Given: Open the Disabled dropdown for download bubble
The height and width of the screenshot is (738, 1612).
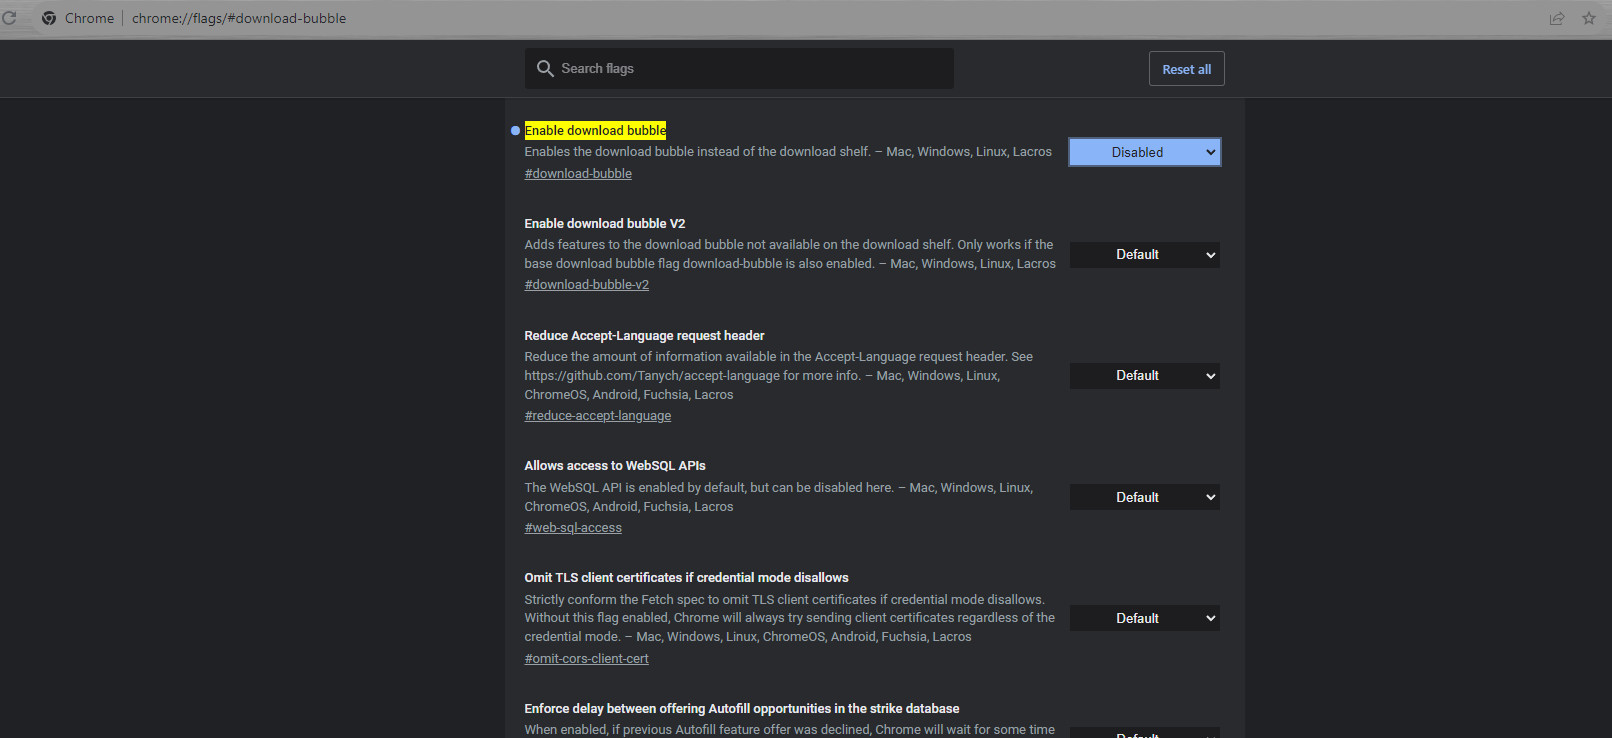Looking at the screenshot, I should click(x=1144, y=152).
